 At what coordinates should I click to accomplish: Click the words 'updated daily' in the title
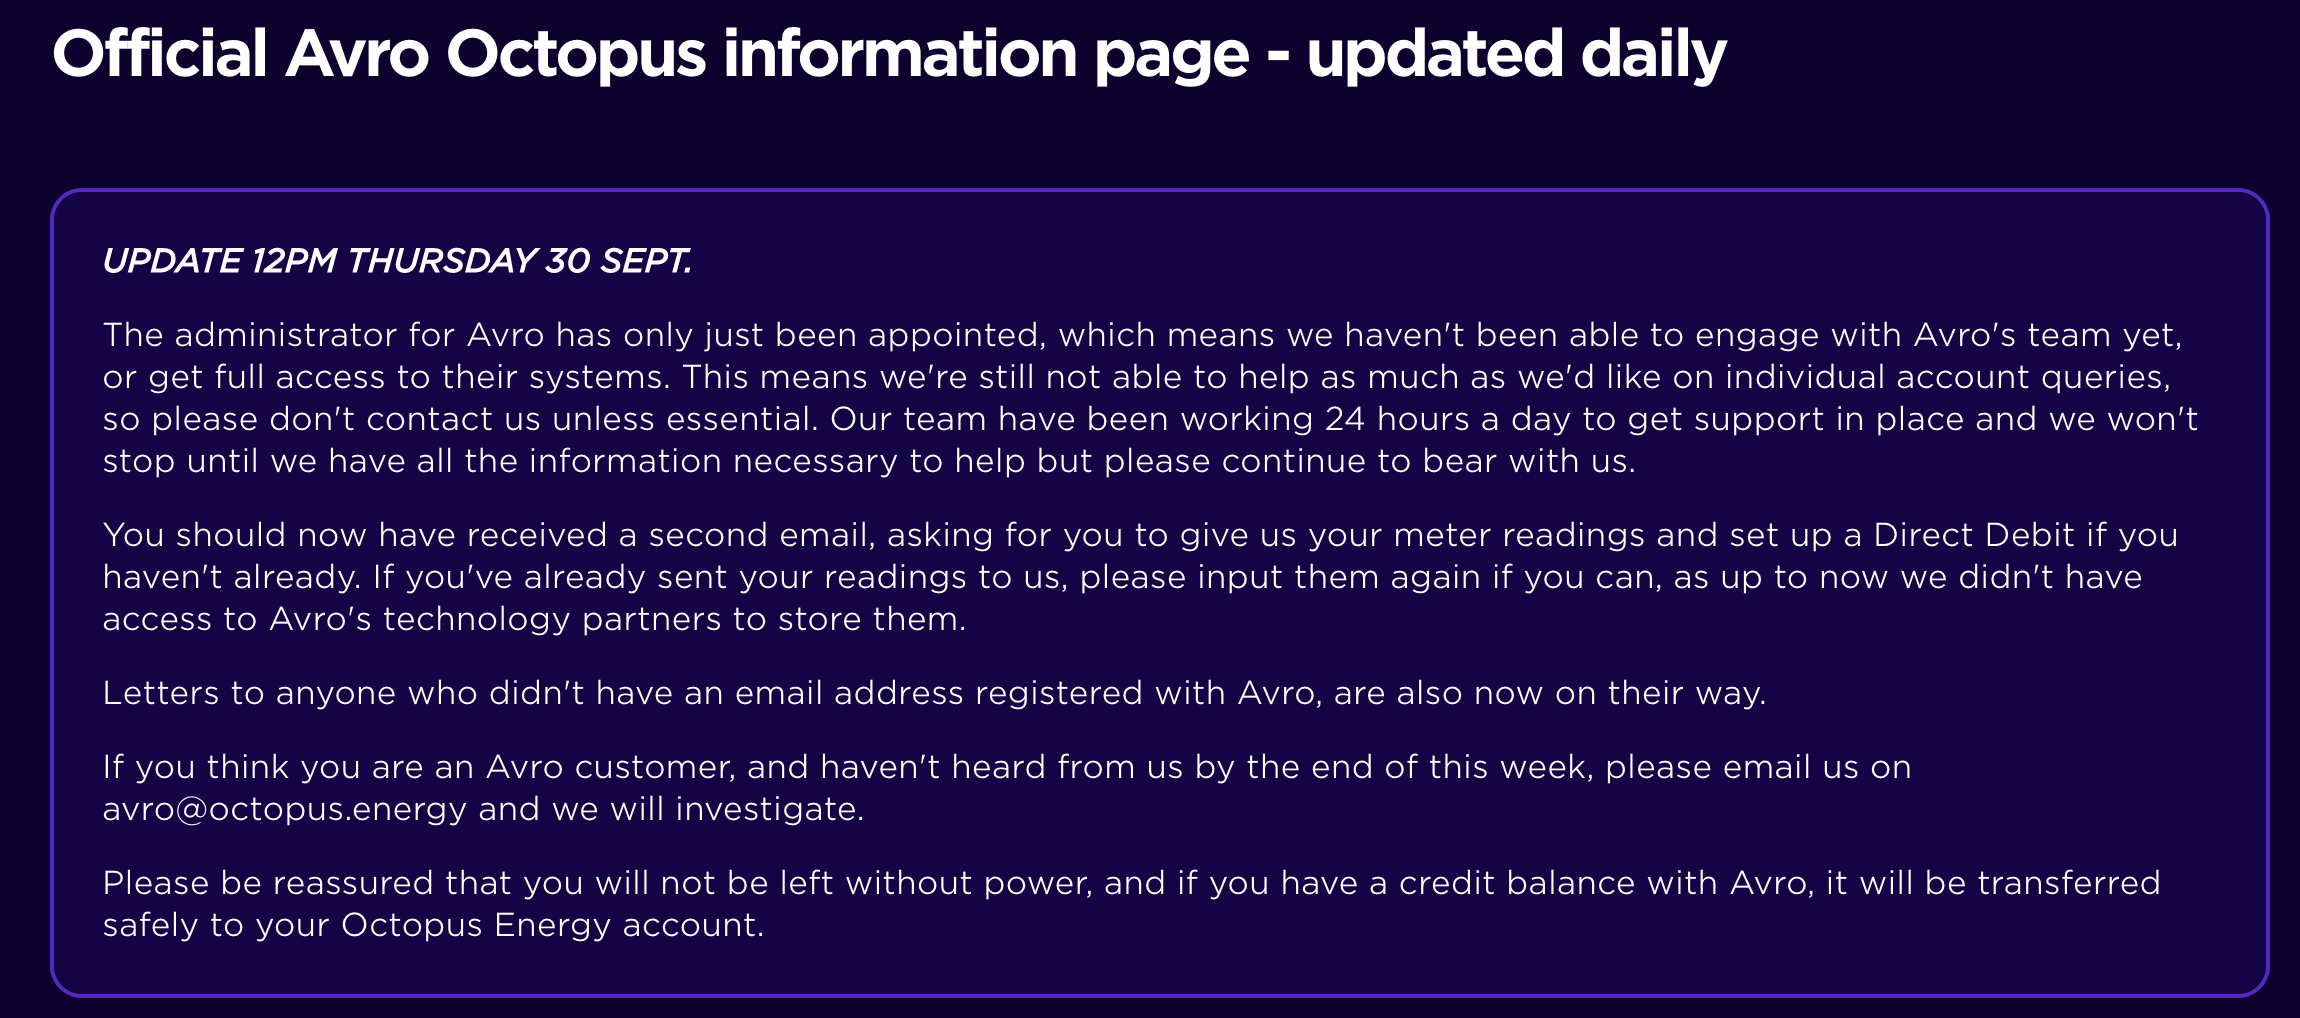click(1516, 54)
